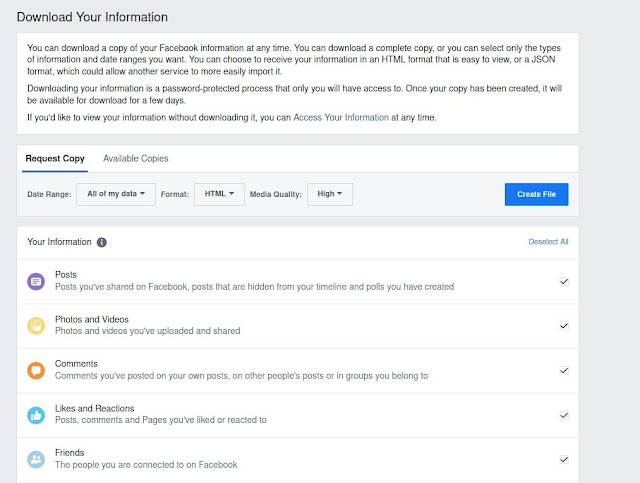Toggle the Comments checkbox
640x483 pixels.
[564, 371]
